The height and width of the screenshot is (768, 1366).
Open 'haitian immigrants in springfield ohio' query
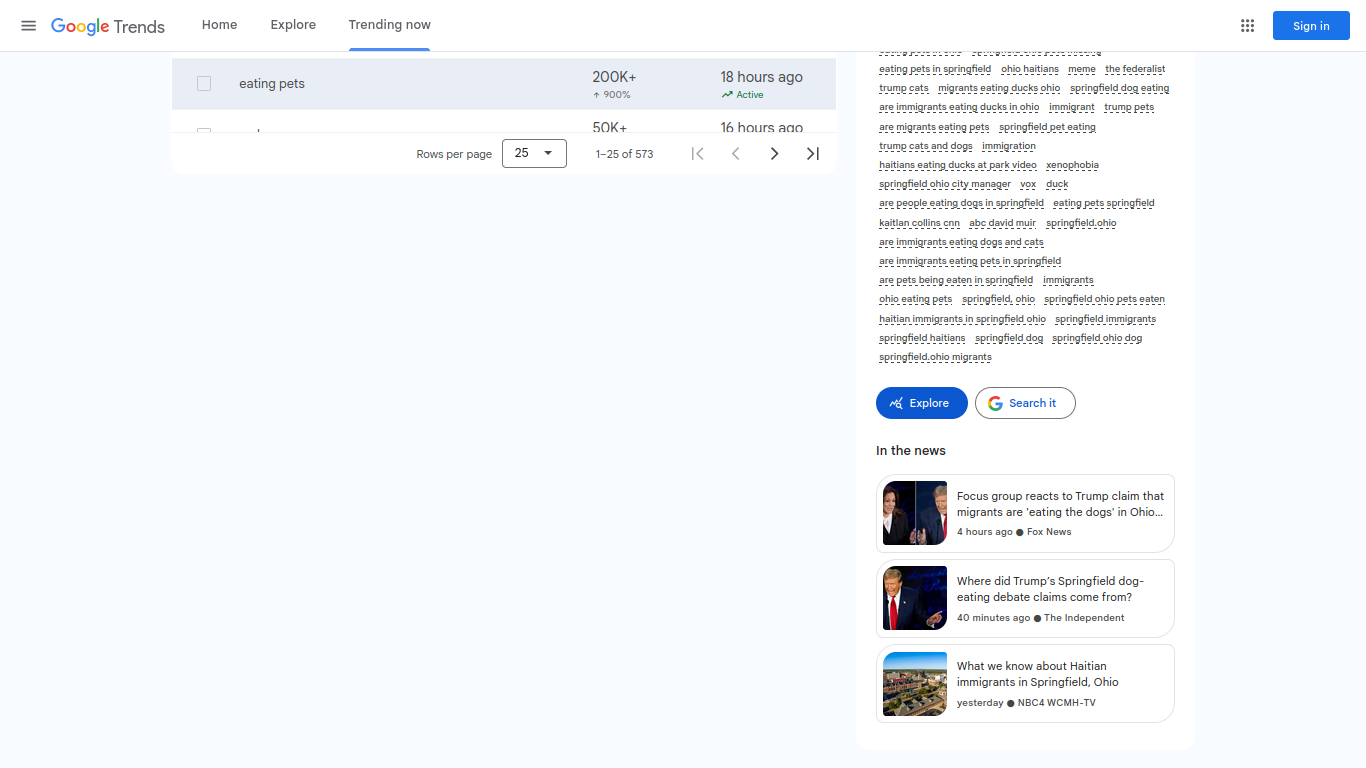tap(962, 319)
